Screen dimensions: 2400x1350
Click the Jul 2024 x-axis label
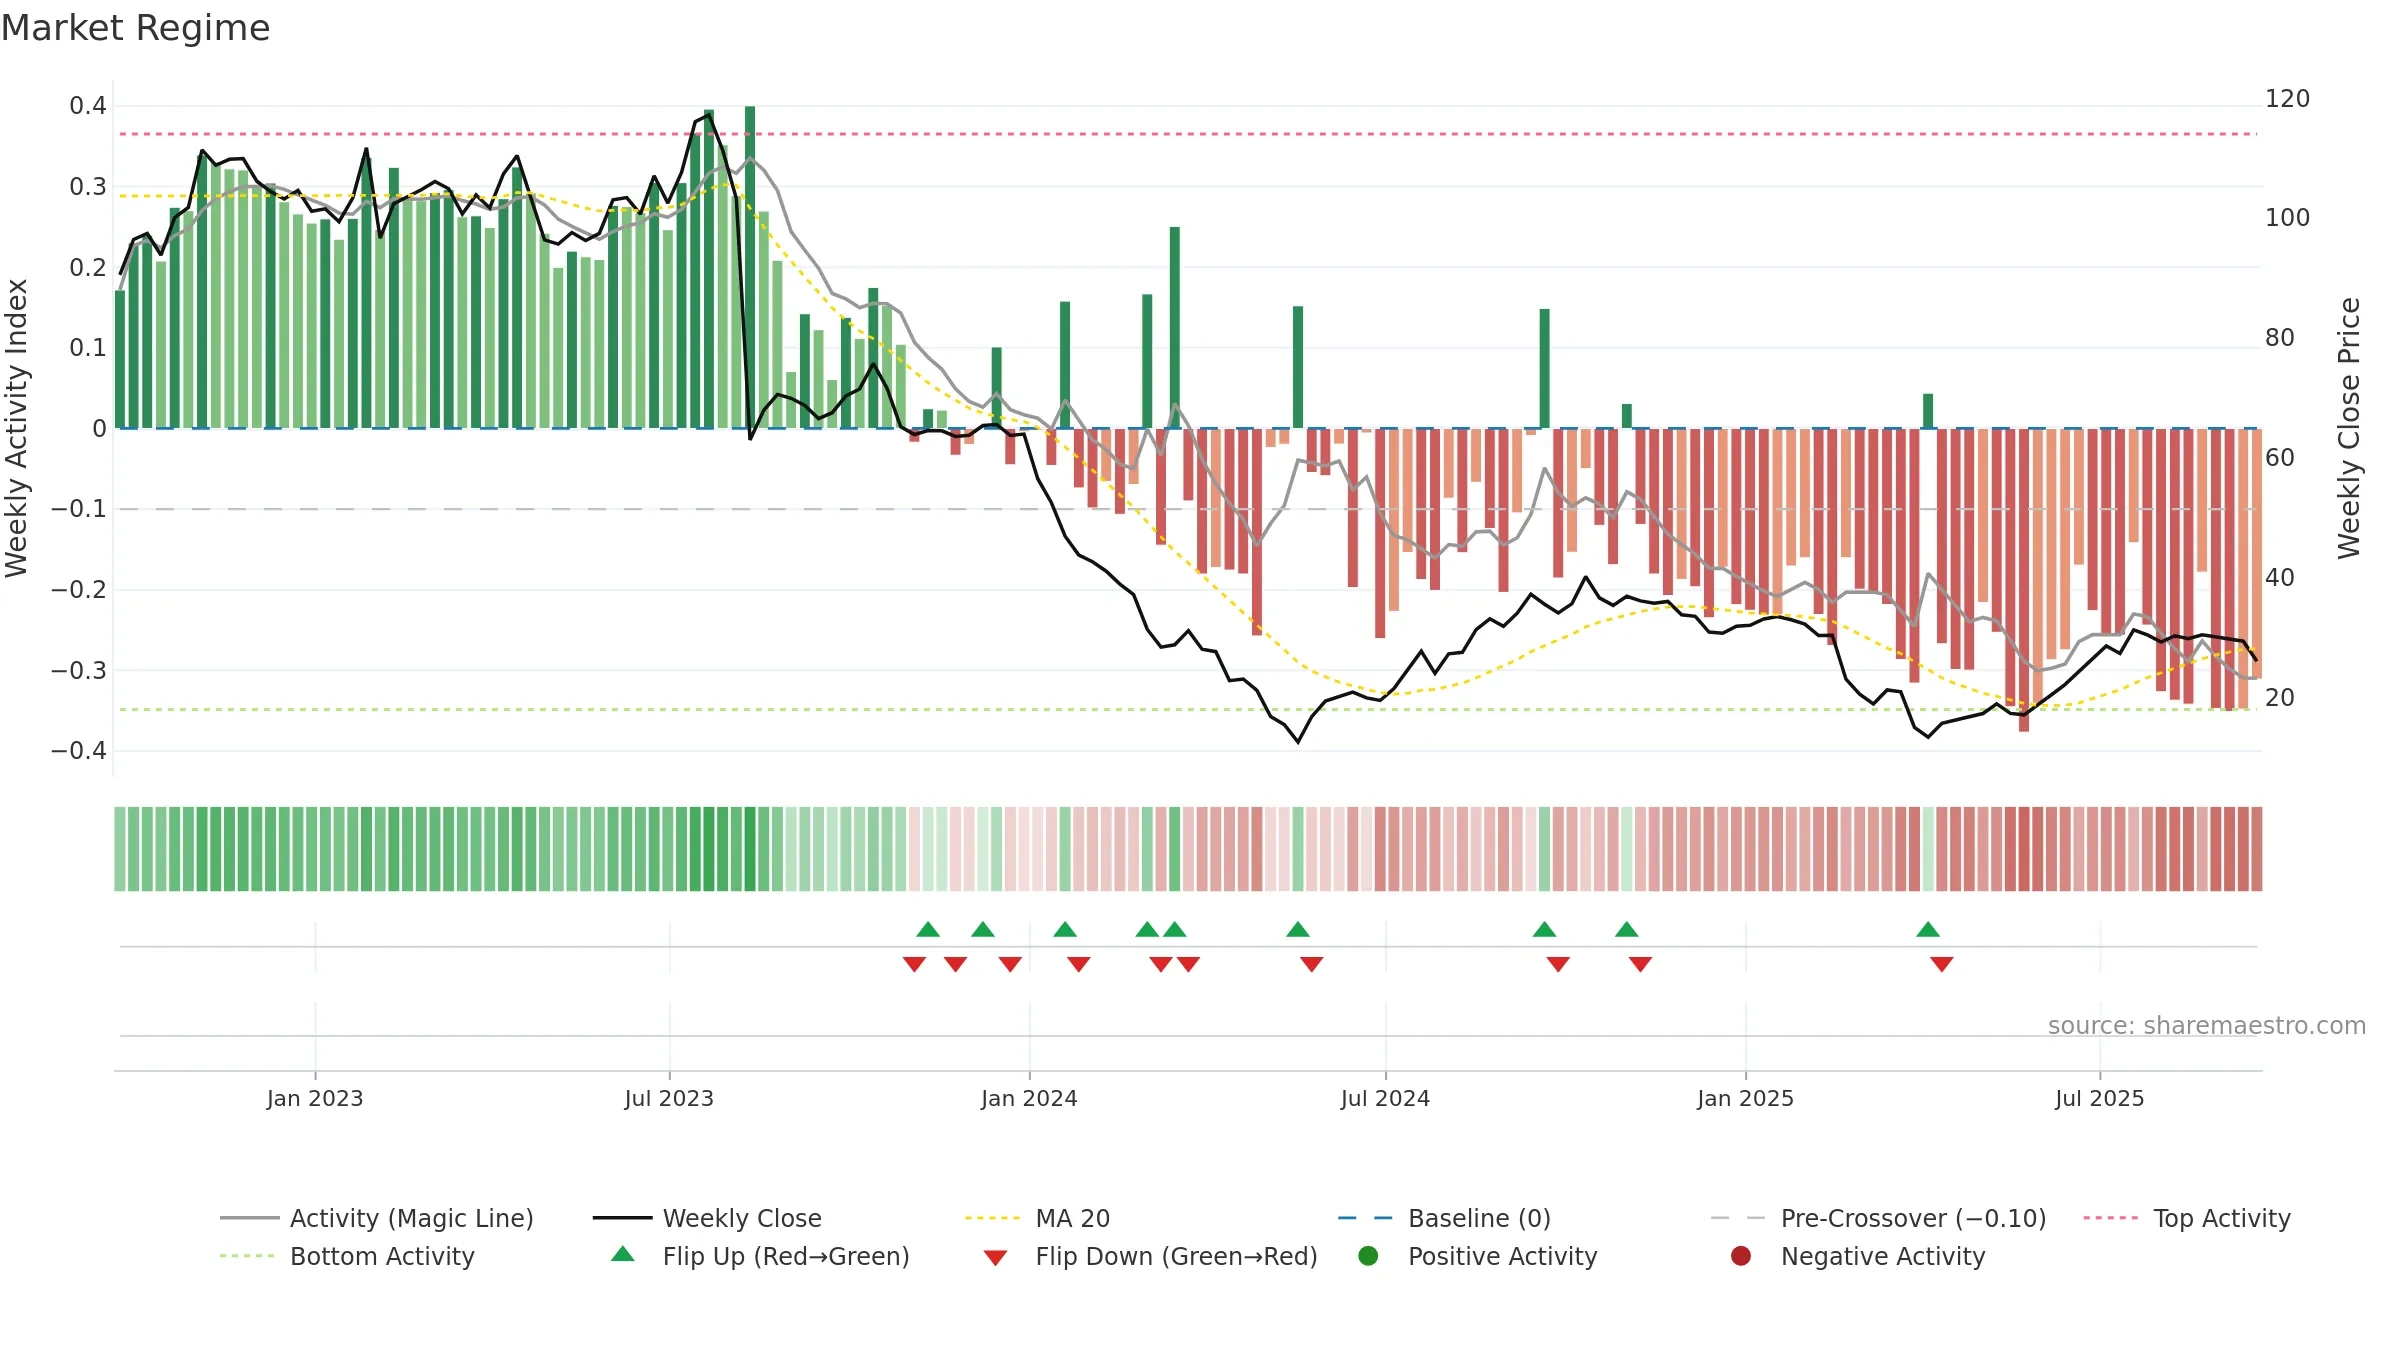(1385, 1098)
